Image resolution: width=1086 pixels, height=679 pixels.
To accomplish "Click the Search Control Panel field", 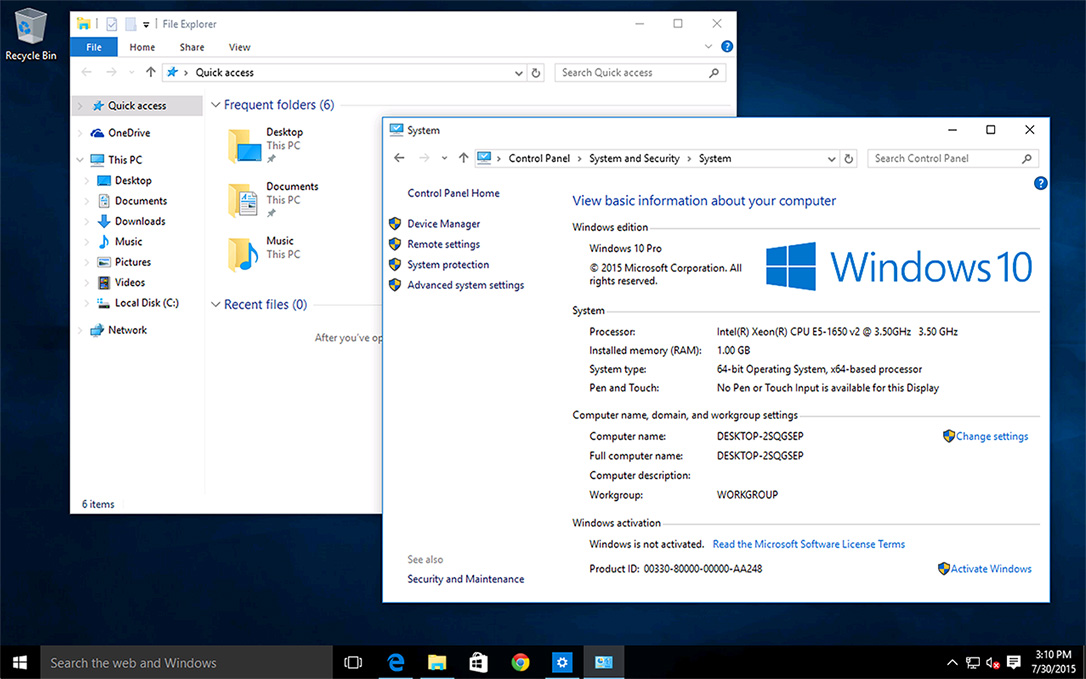I will click(952, 159).
